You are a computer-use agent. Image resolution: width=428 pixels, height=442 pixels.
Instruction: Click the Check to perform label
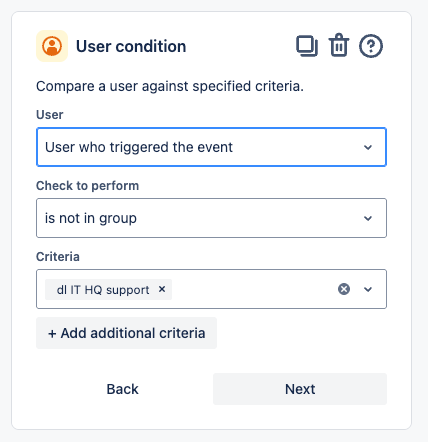click(87, 186)
